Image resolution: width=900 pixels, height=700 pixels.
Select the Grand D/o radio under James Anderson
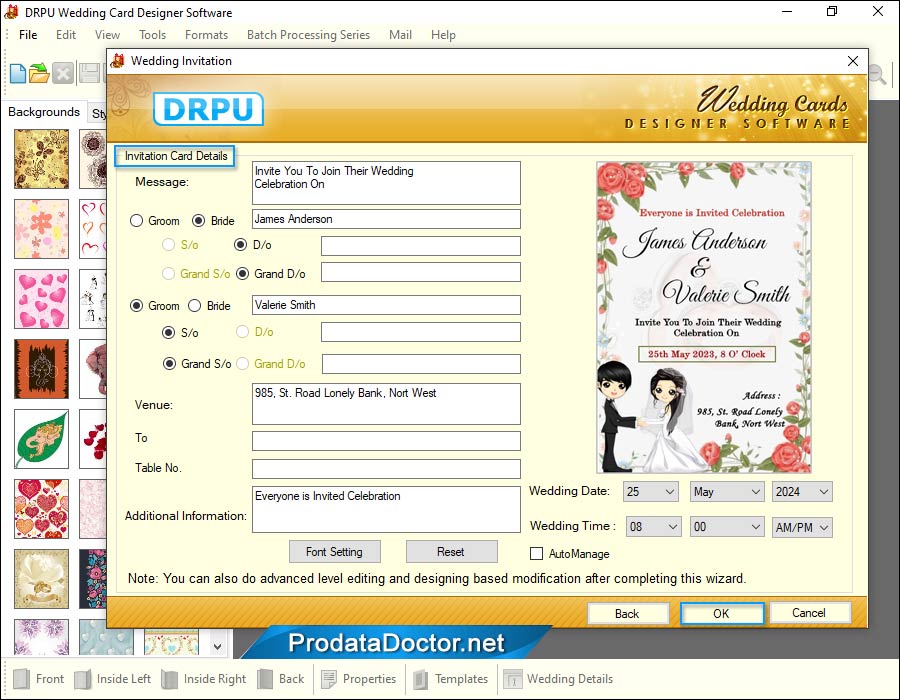click(x=242, y=274)
